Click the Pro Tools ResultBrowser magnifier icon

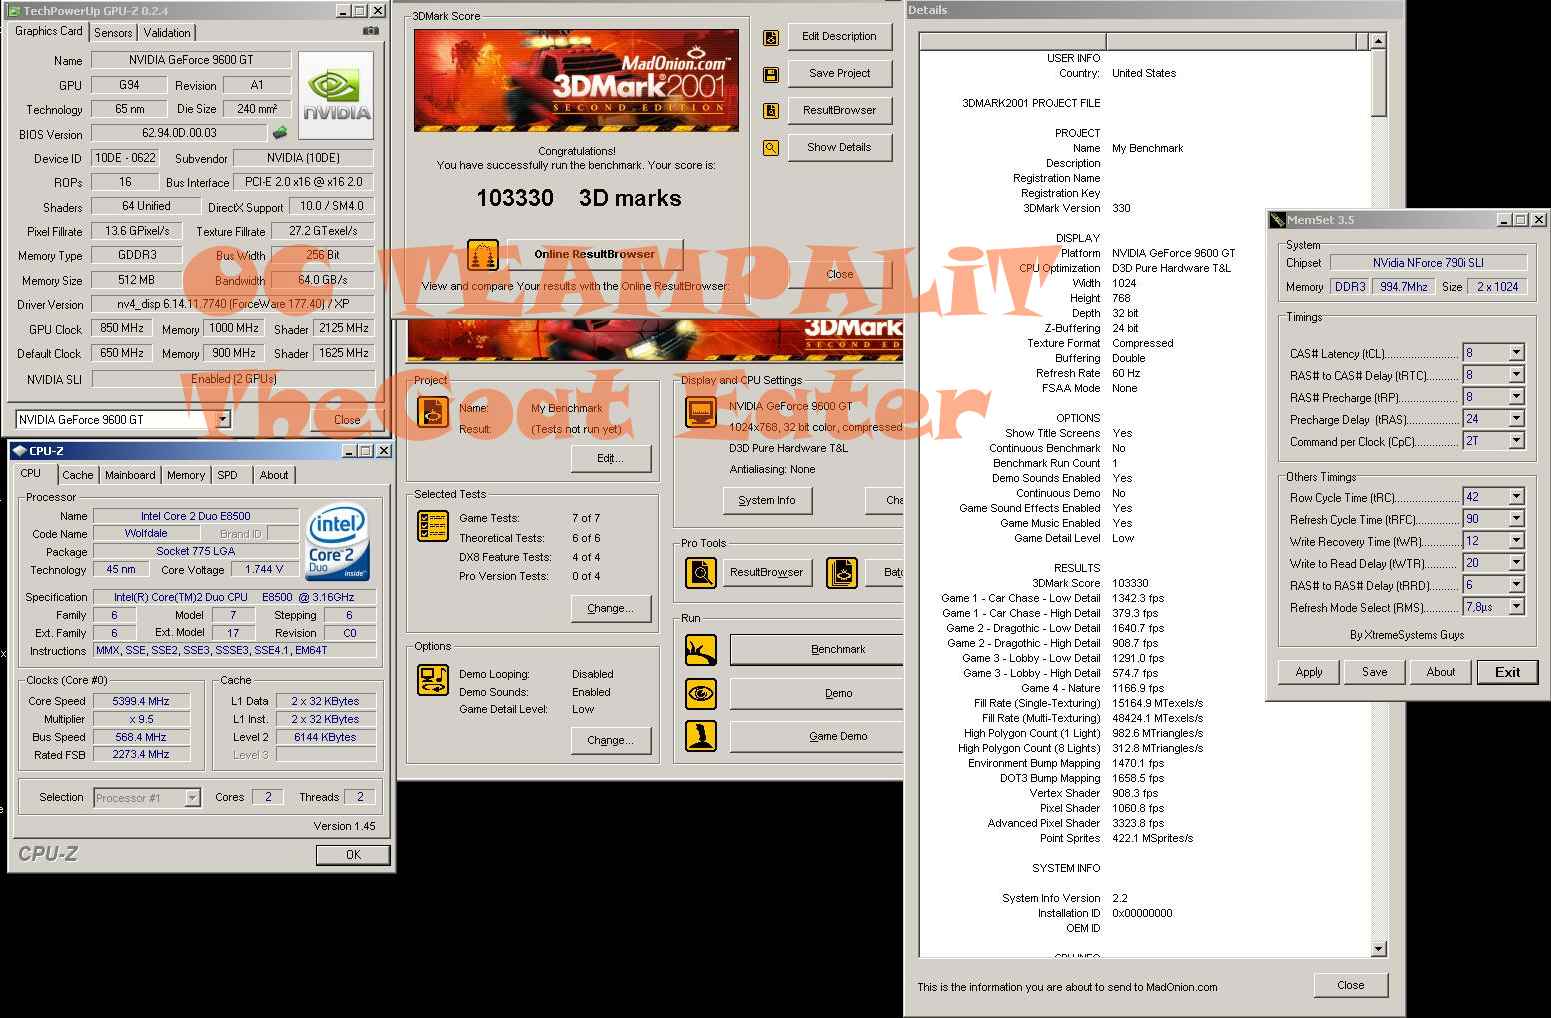point(701,573)
